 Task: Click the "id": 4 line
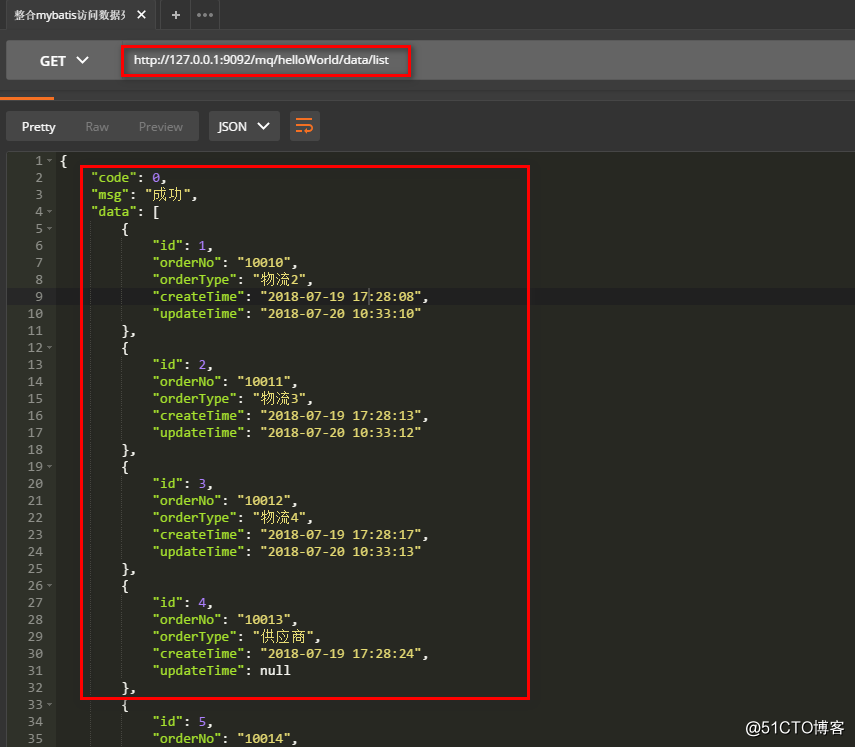tap(183, 603)
